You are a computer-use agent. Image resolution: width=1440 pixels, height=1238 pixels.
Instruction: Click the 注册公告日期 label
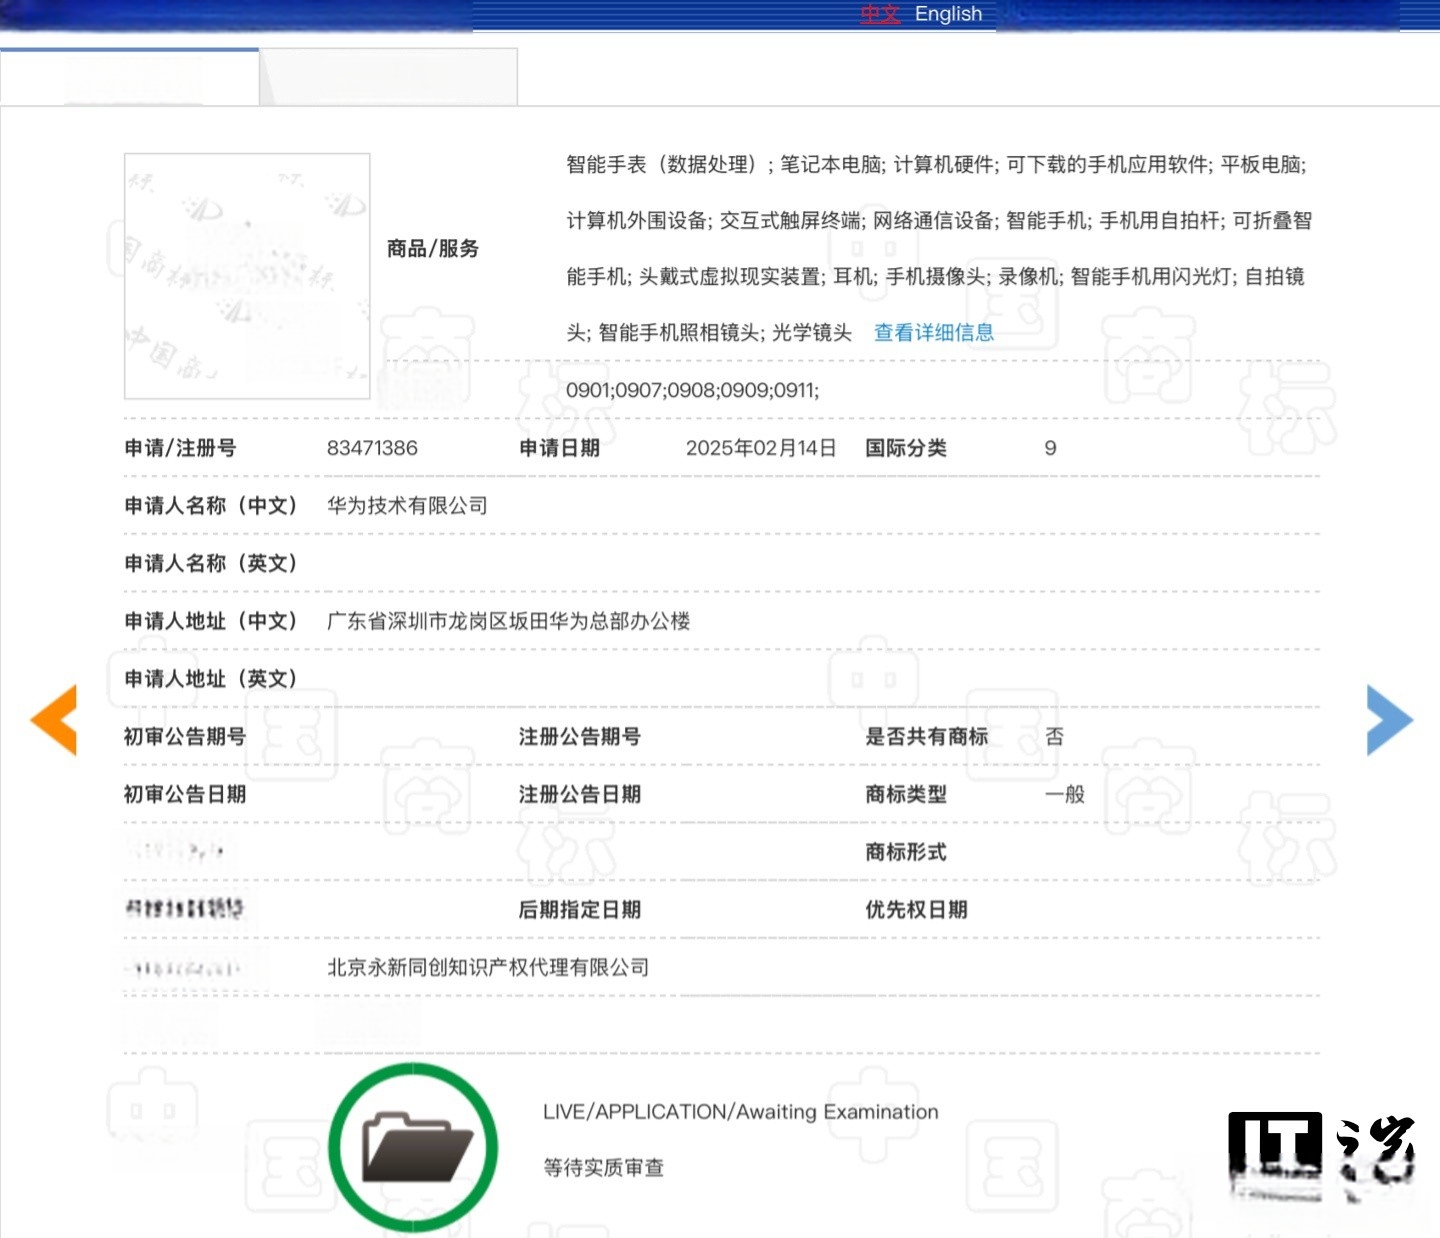(580, 795)
